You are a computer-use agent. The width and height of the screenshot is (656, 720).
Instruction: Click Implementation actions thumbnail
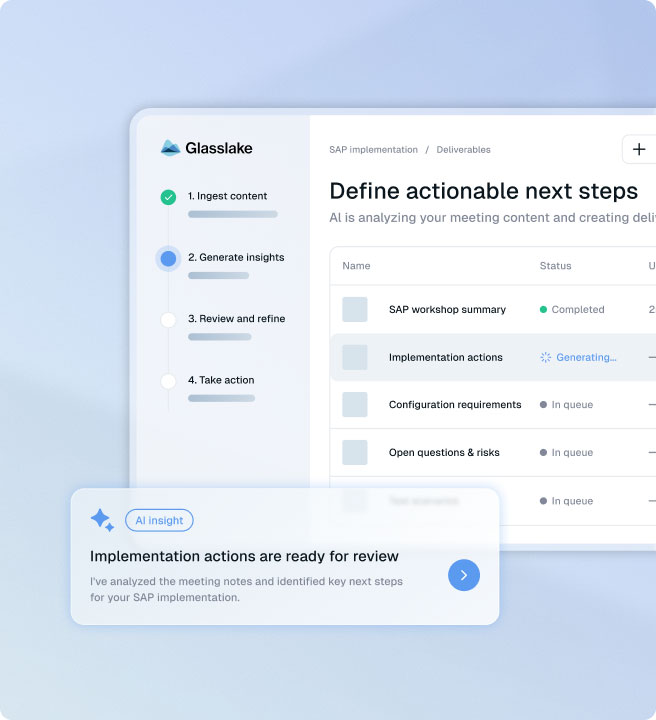click(x=355, y=357)
